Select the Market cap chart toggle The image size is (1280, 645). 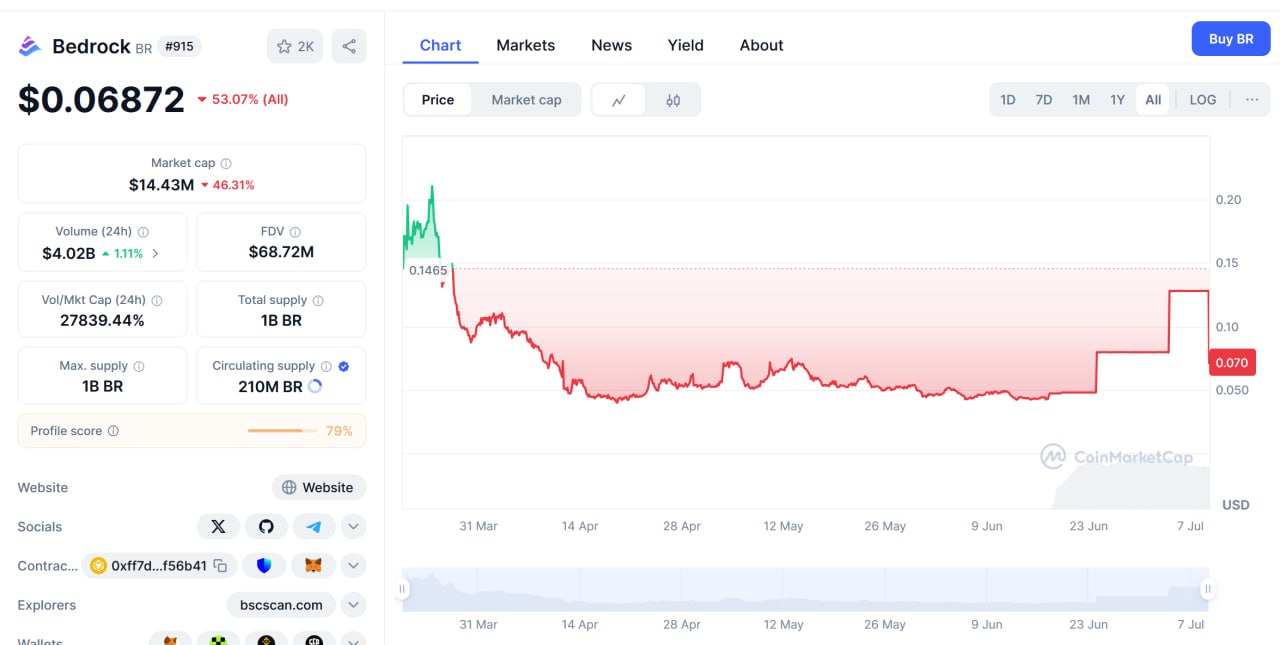pos(526,100)
